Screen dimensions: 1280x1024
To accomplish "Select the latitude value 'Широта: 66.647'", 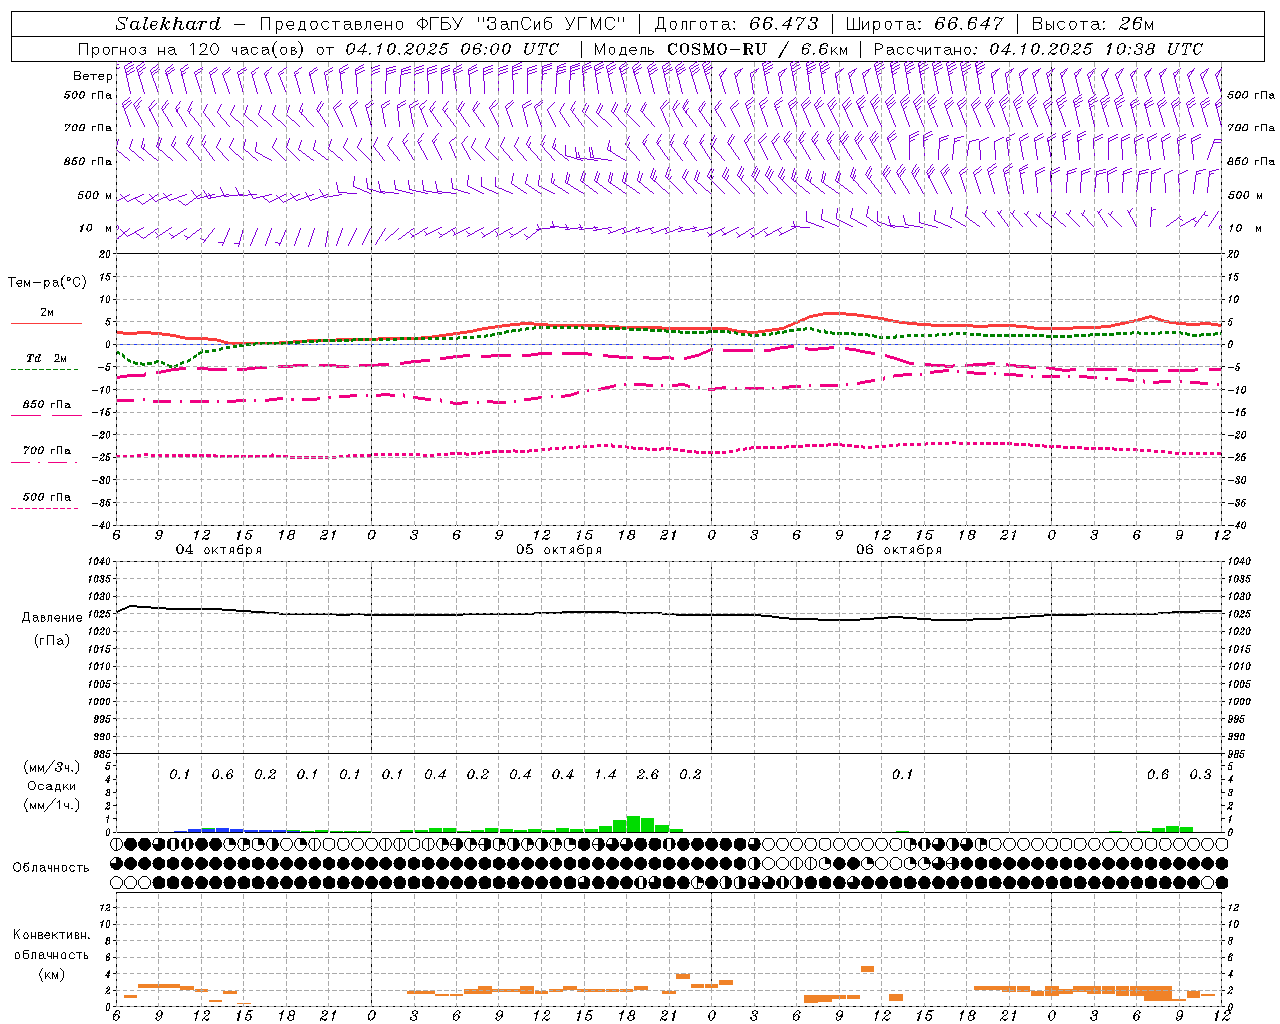I will pos(924,24).
